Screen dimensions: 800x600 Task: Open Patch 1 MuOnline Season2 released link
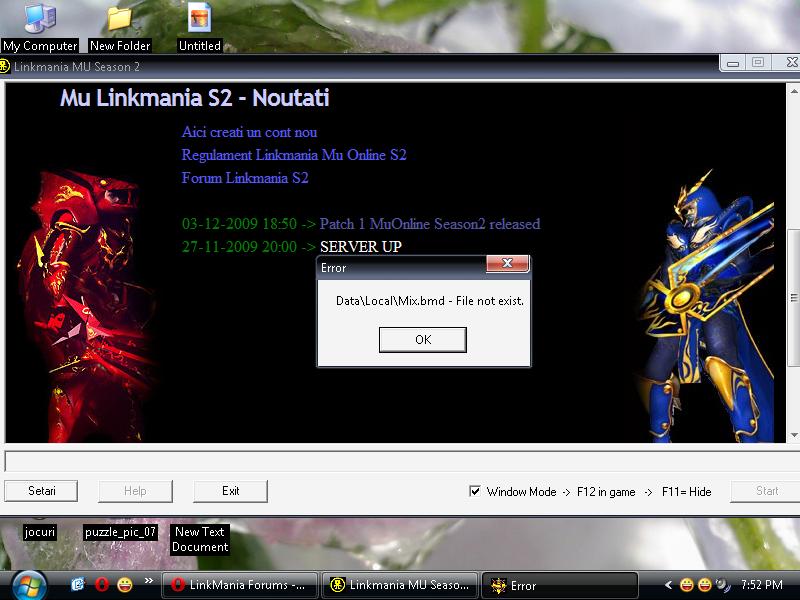click(x=430, y=223)
